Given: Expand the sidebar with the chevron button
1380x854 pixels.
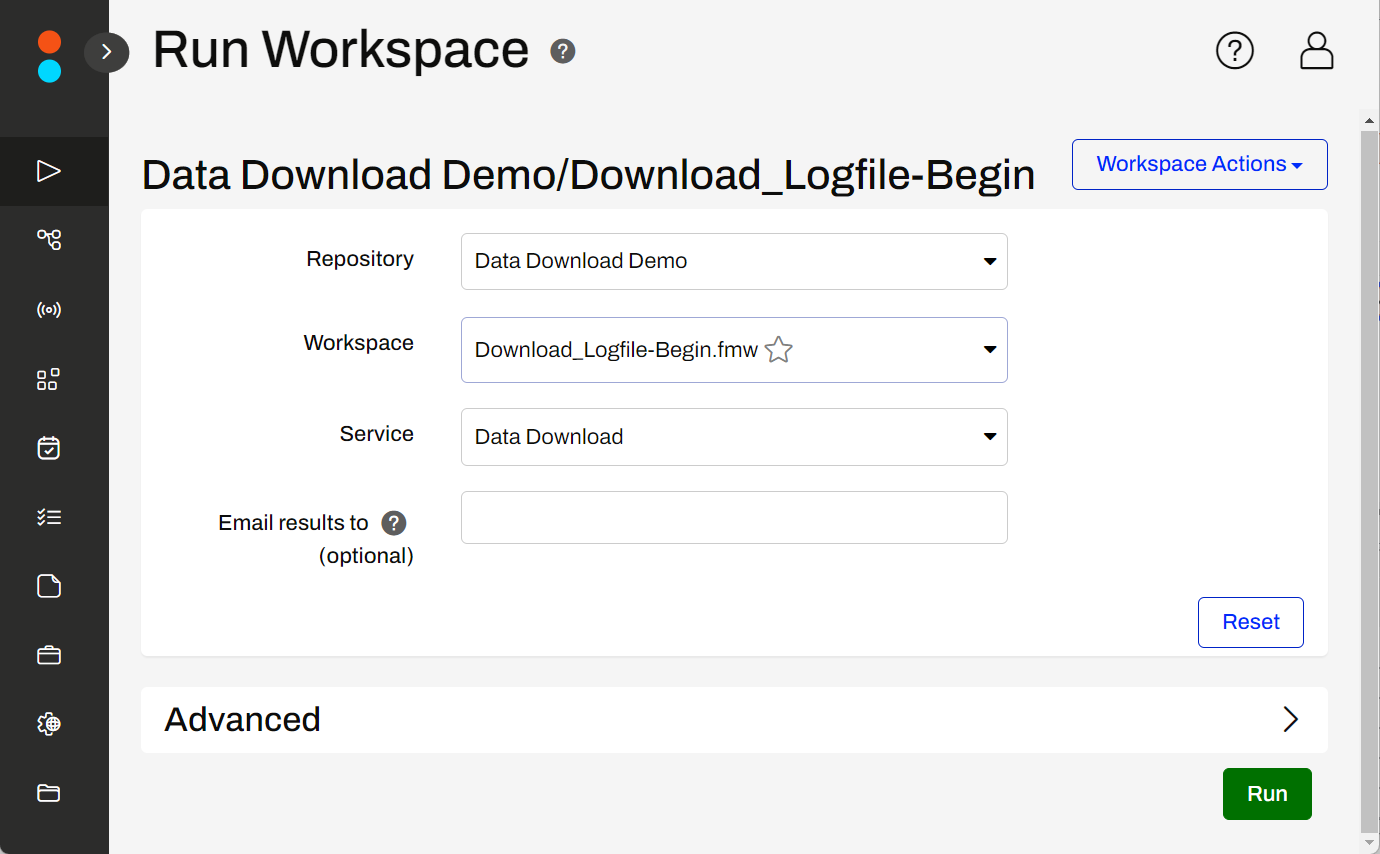Looking at the screenshot, I should click(x=106, y=52).
